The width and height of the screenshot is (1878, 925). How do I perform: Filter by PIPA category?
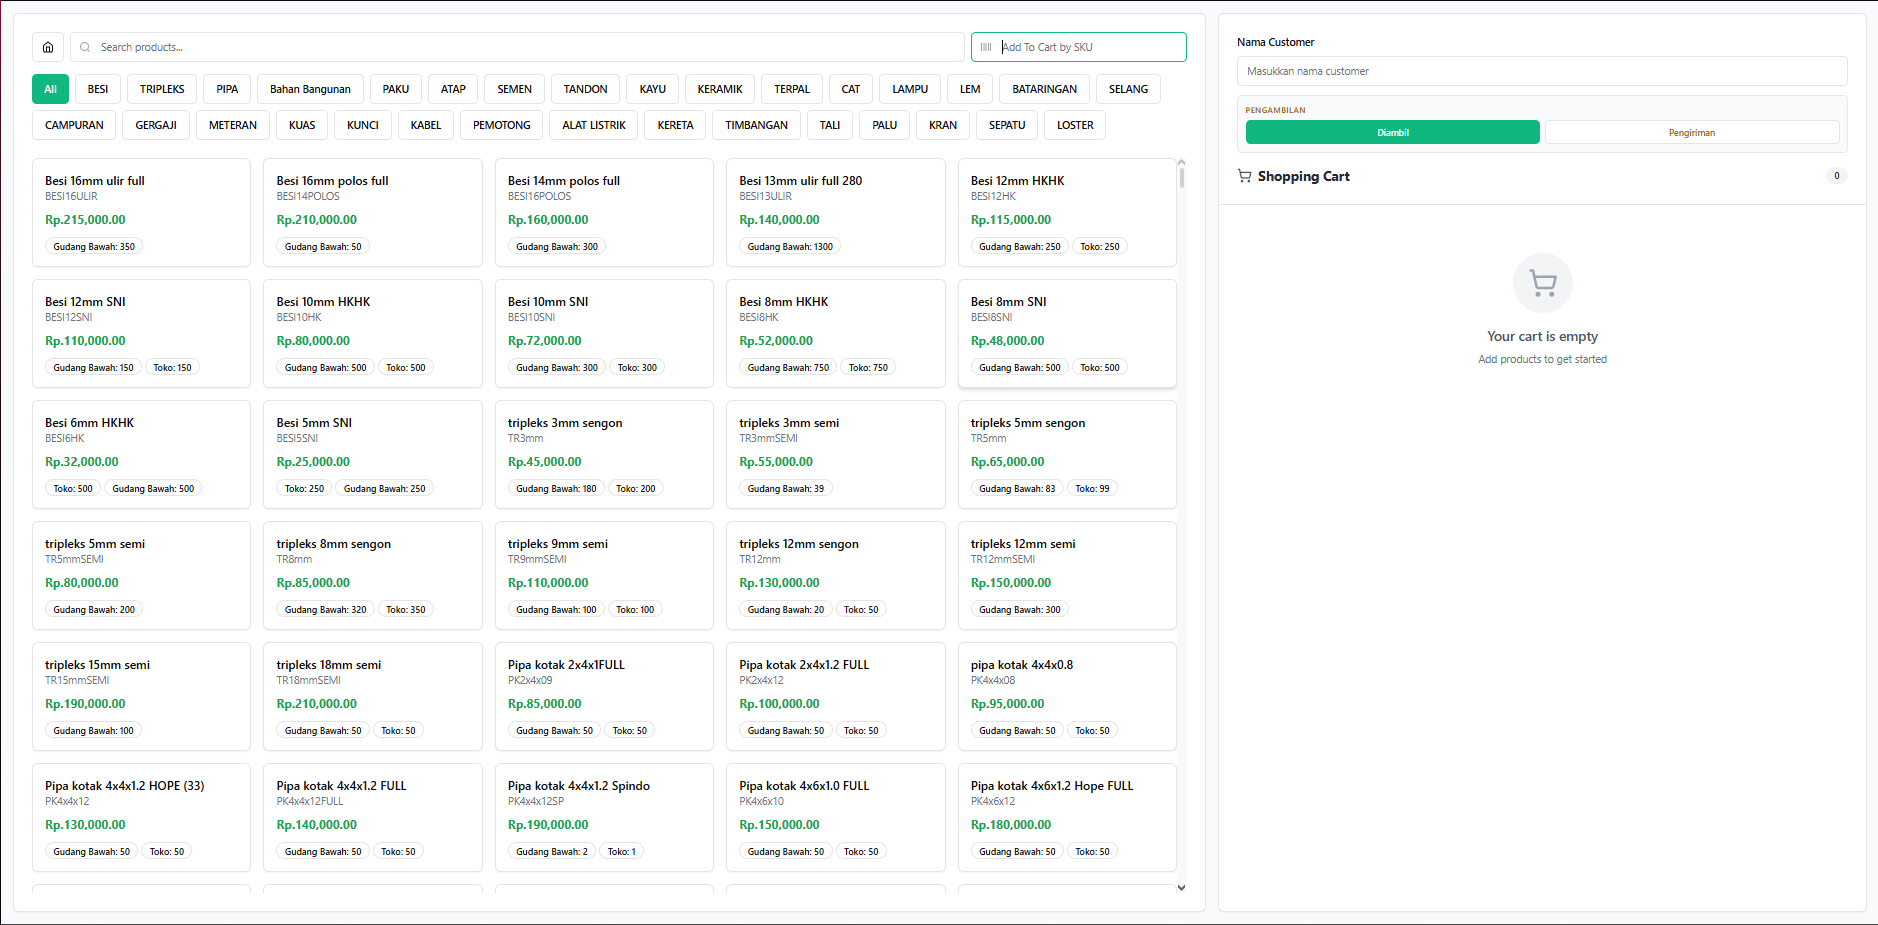[227, 89]
